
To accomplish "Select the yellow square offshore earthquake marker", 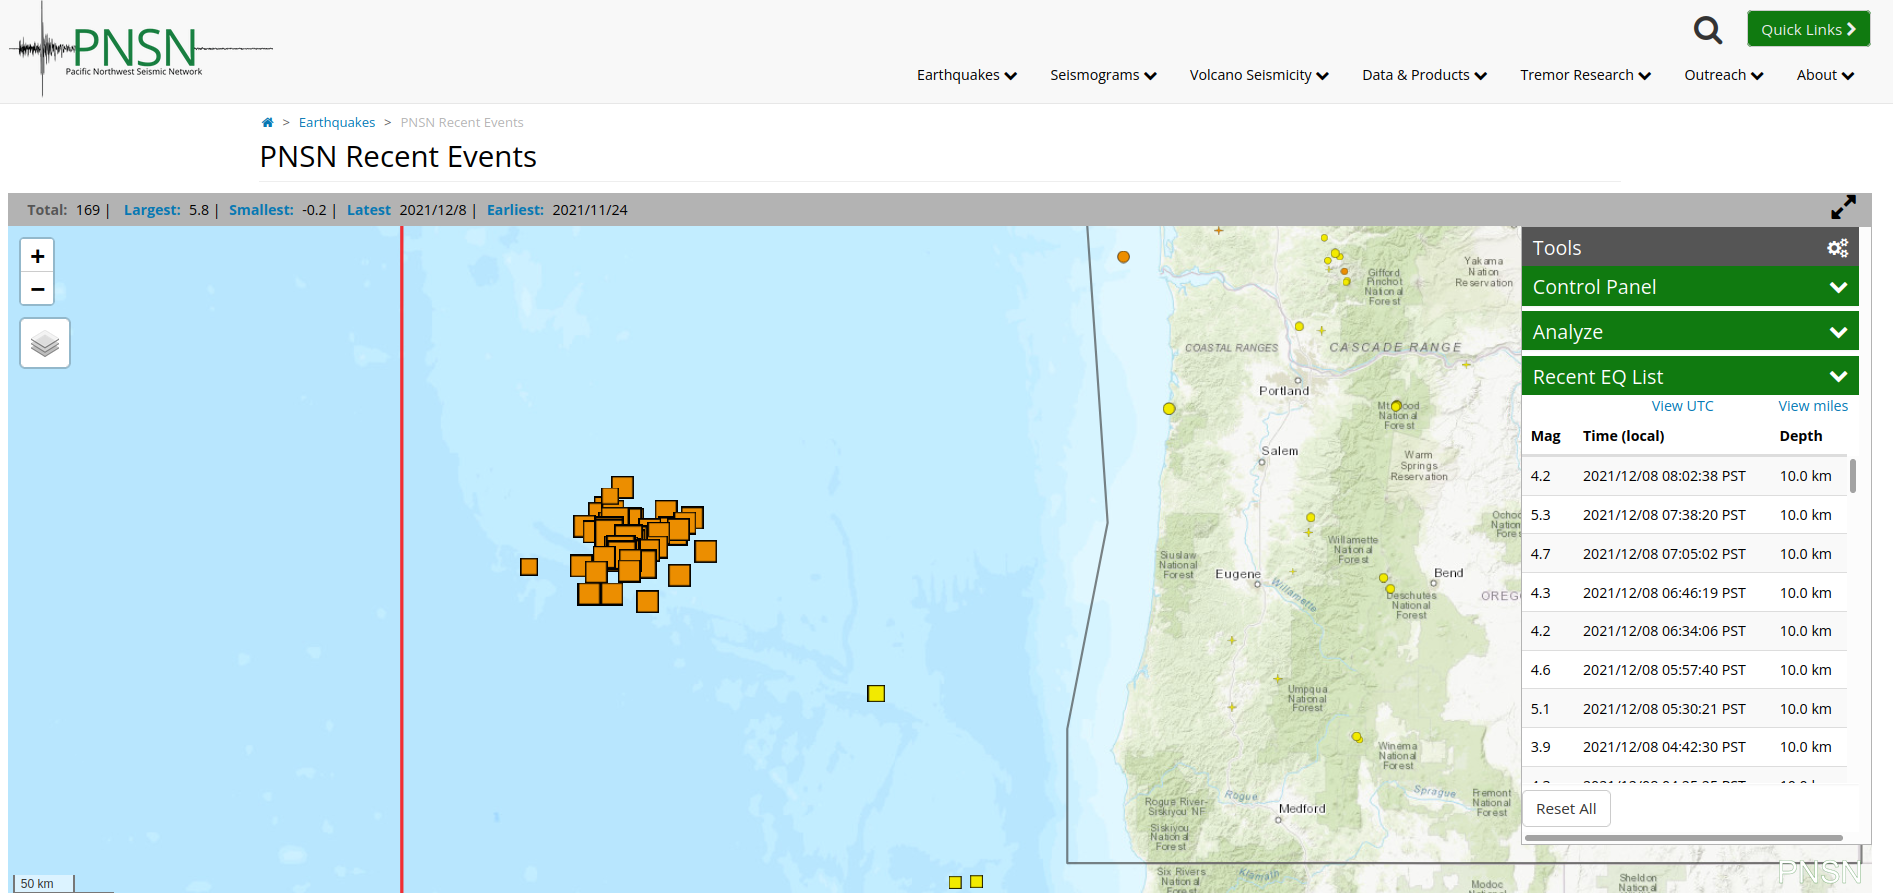I will point(876,693).
